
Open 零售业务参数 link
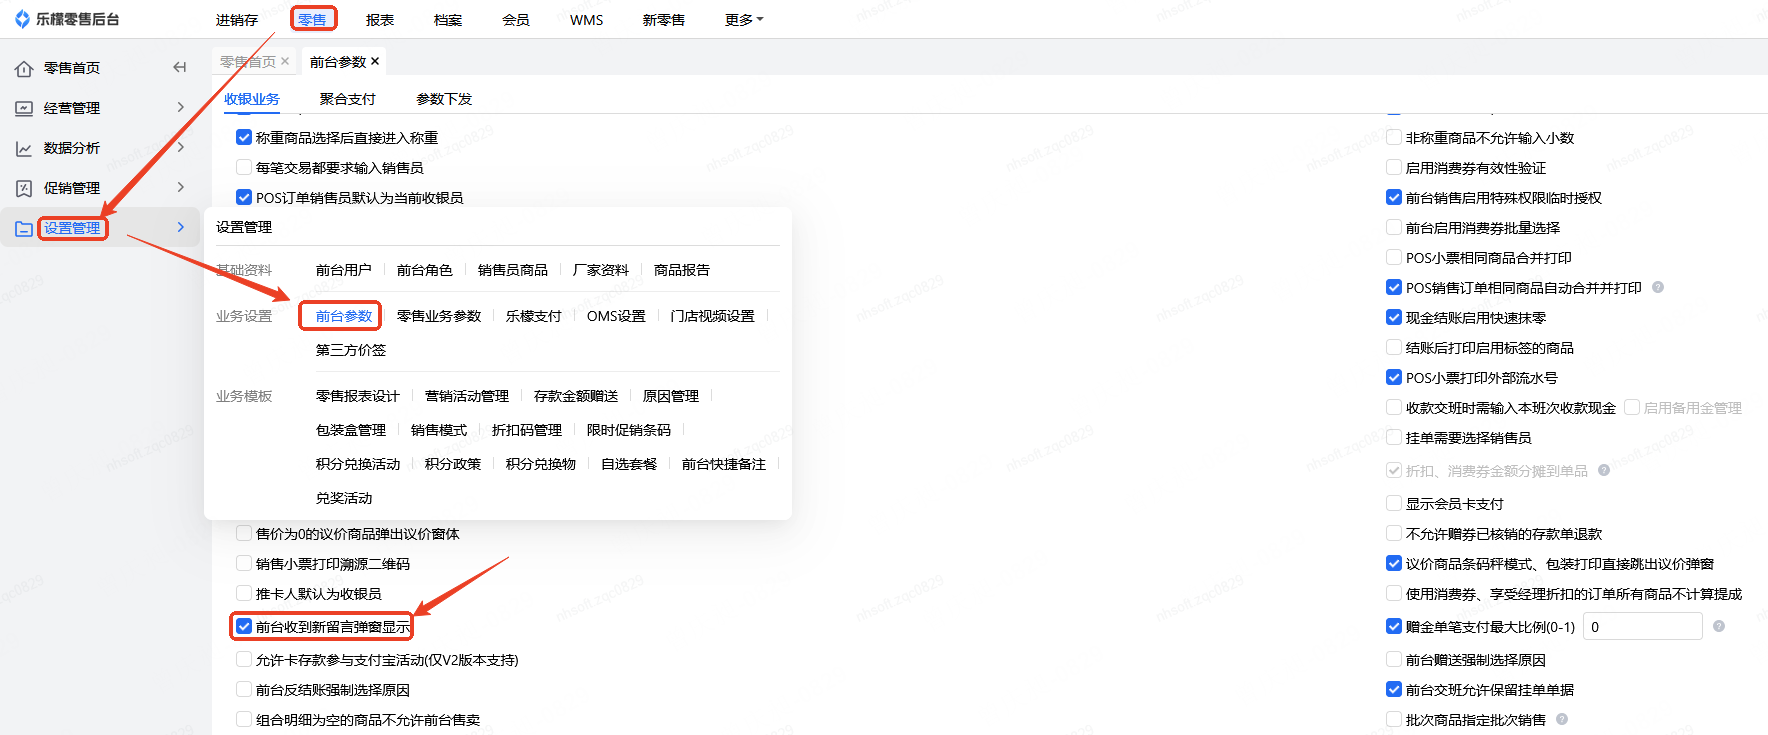(439, 316)
